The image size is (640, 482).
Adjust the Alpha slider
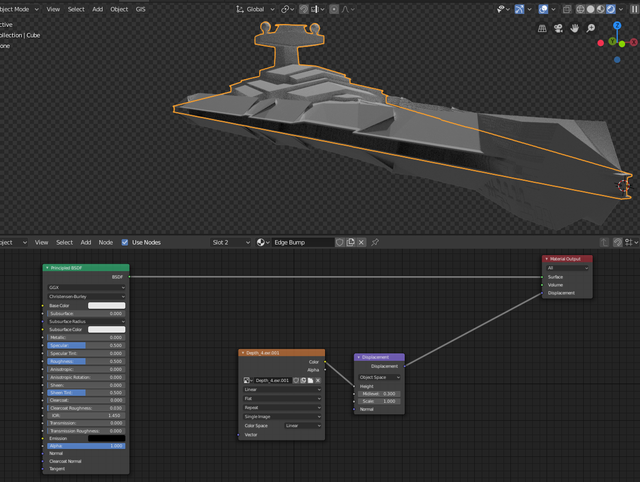point(86,446)
